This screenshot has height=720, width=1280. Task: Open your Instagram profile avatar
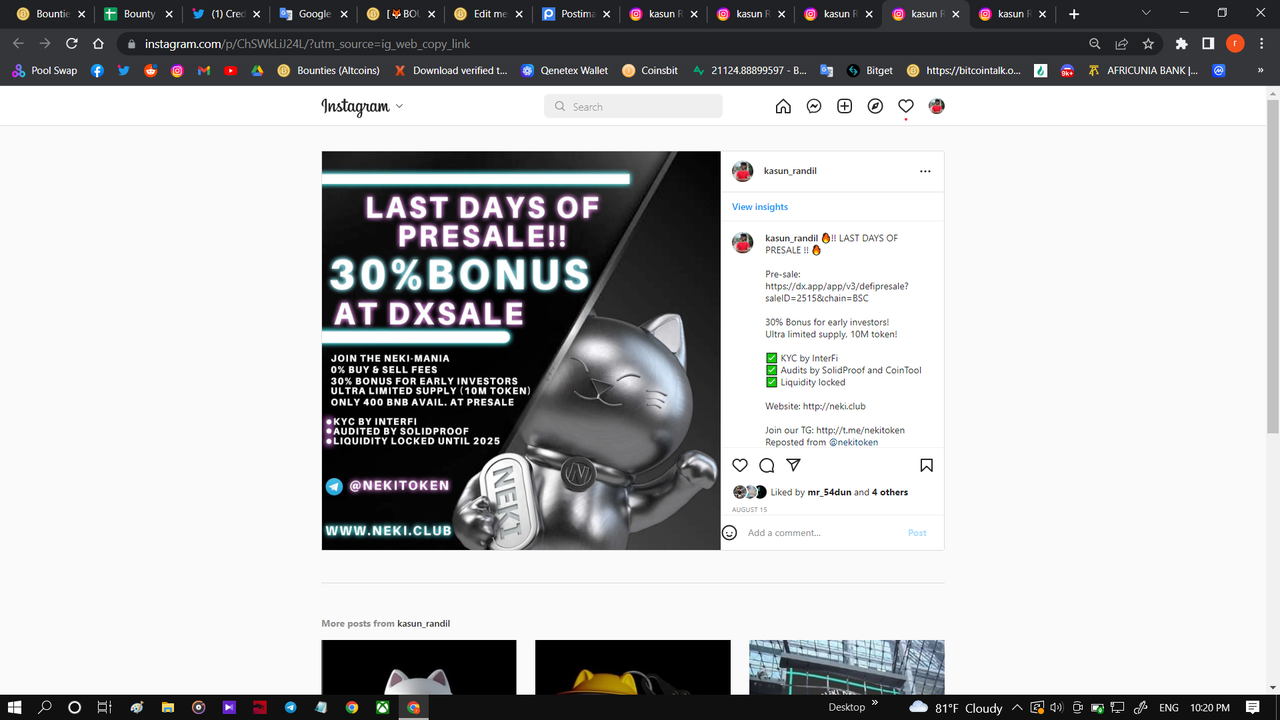[x=936, y=105]
